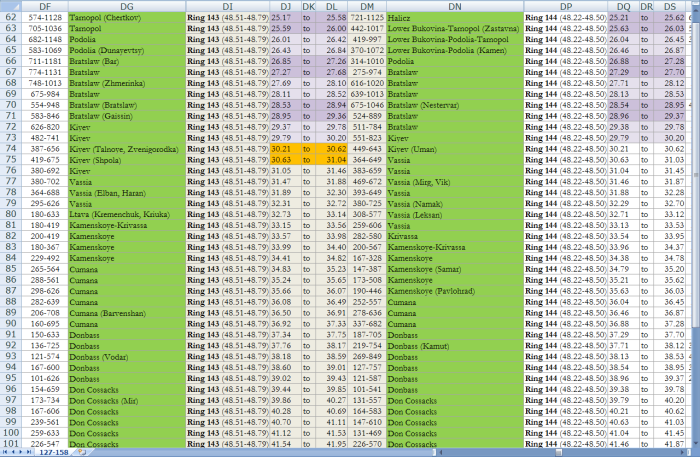Select column DF header

pyautogui.click(x=45, y=6)
